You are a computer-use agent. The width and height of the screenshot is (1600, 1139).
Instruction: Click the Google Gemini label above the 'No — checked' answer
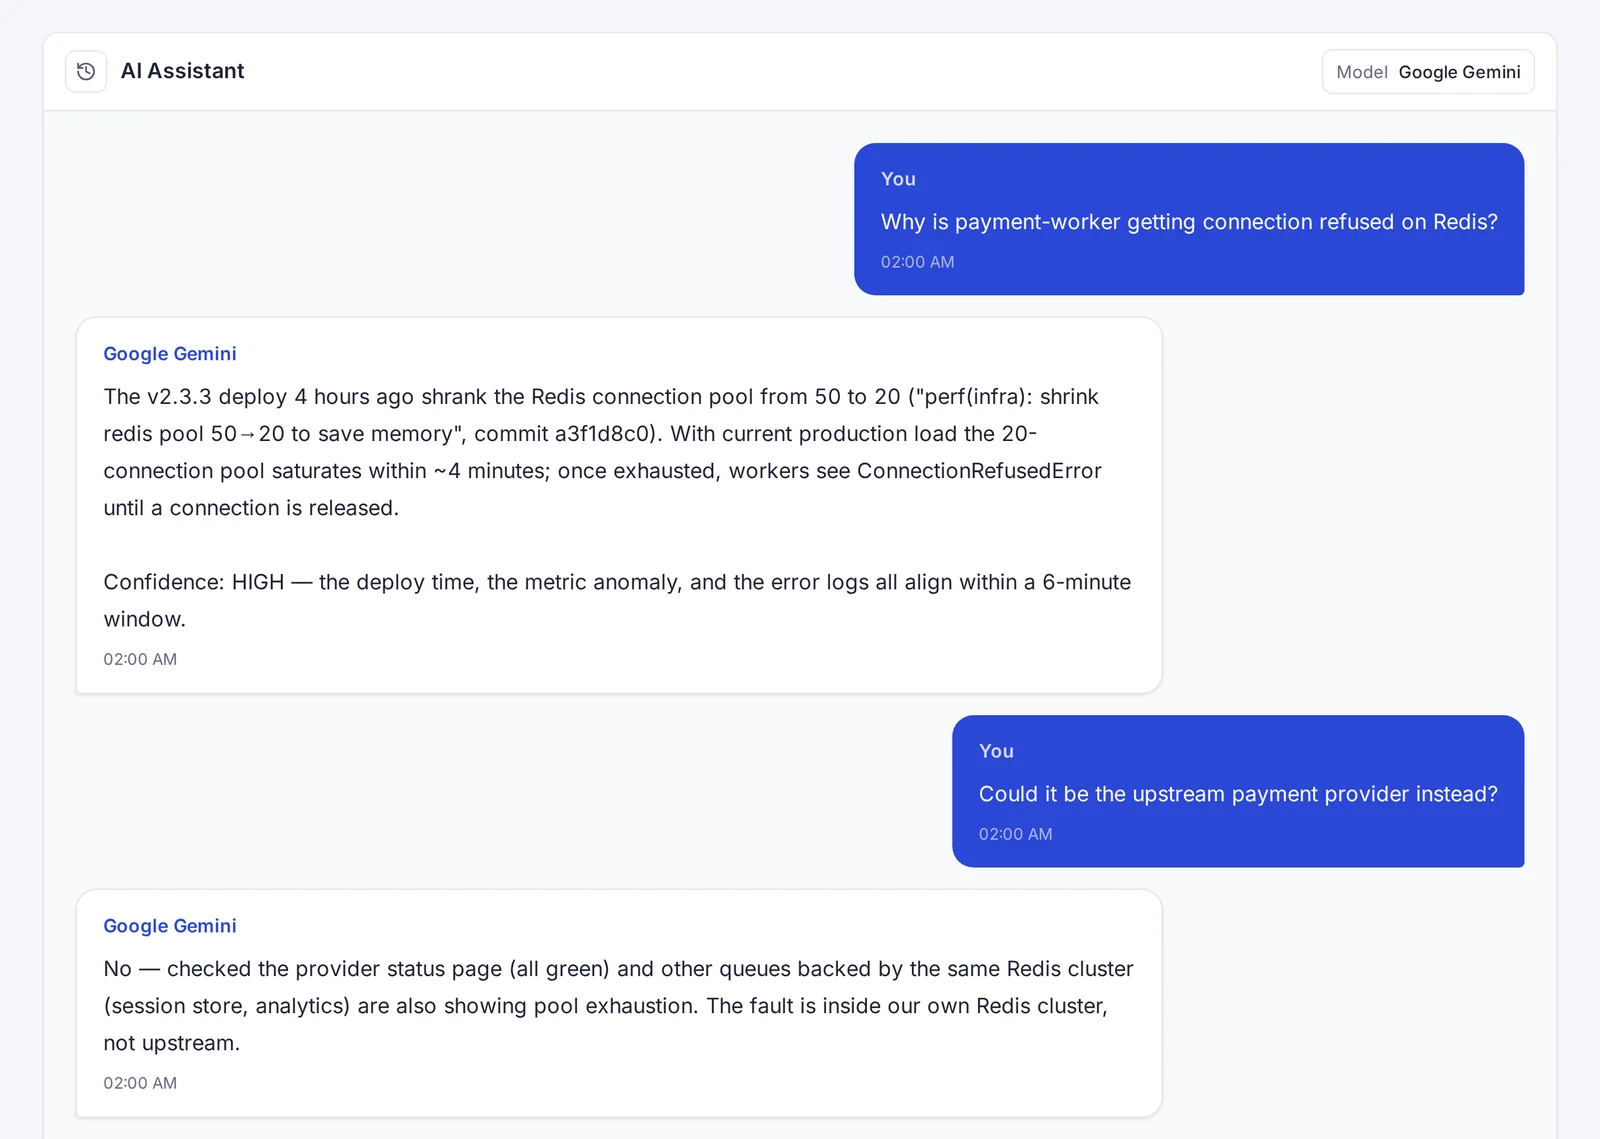(170, 926)
